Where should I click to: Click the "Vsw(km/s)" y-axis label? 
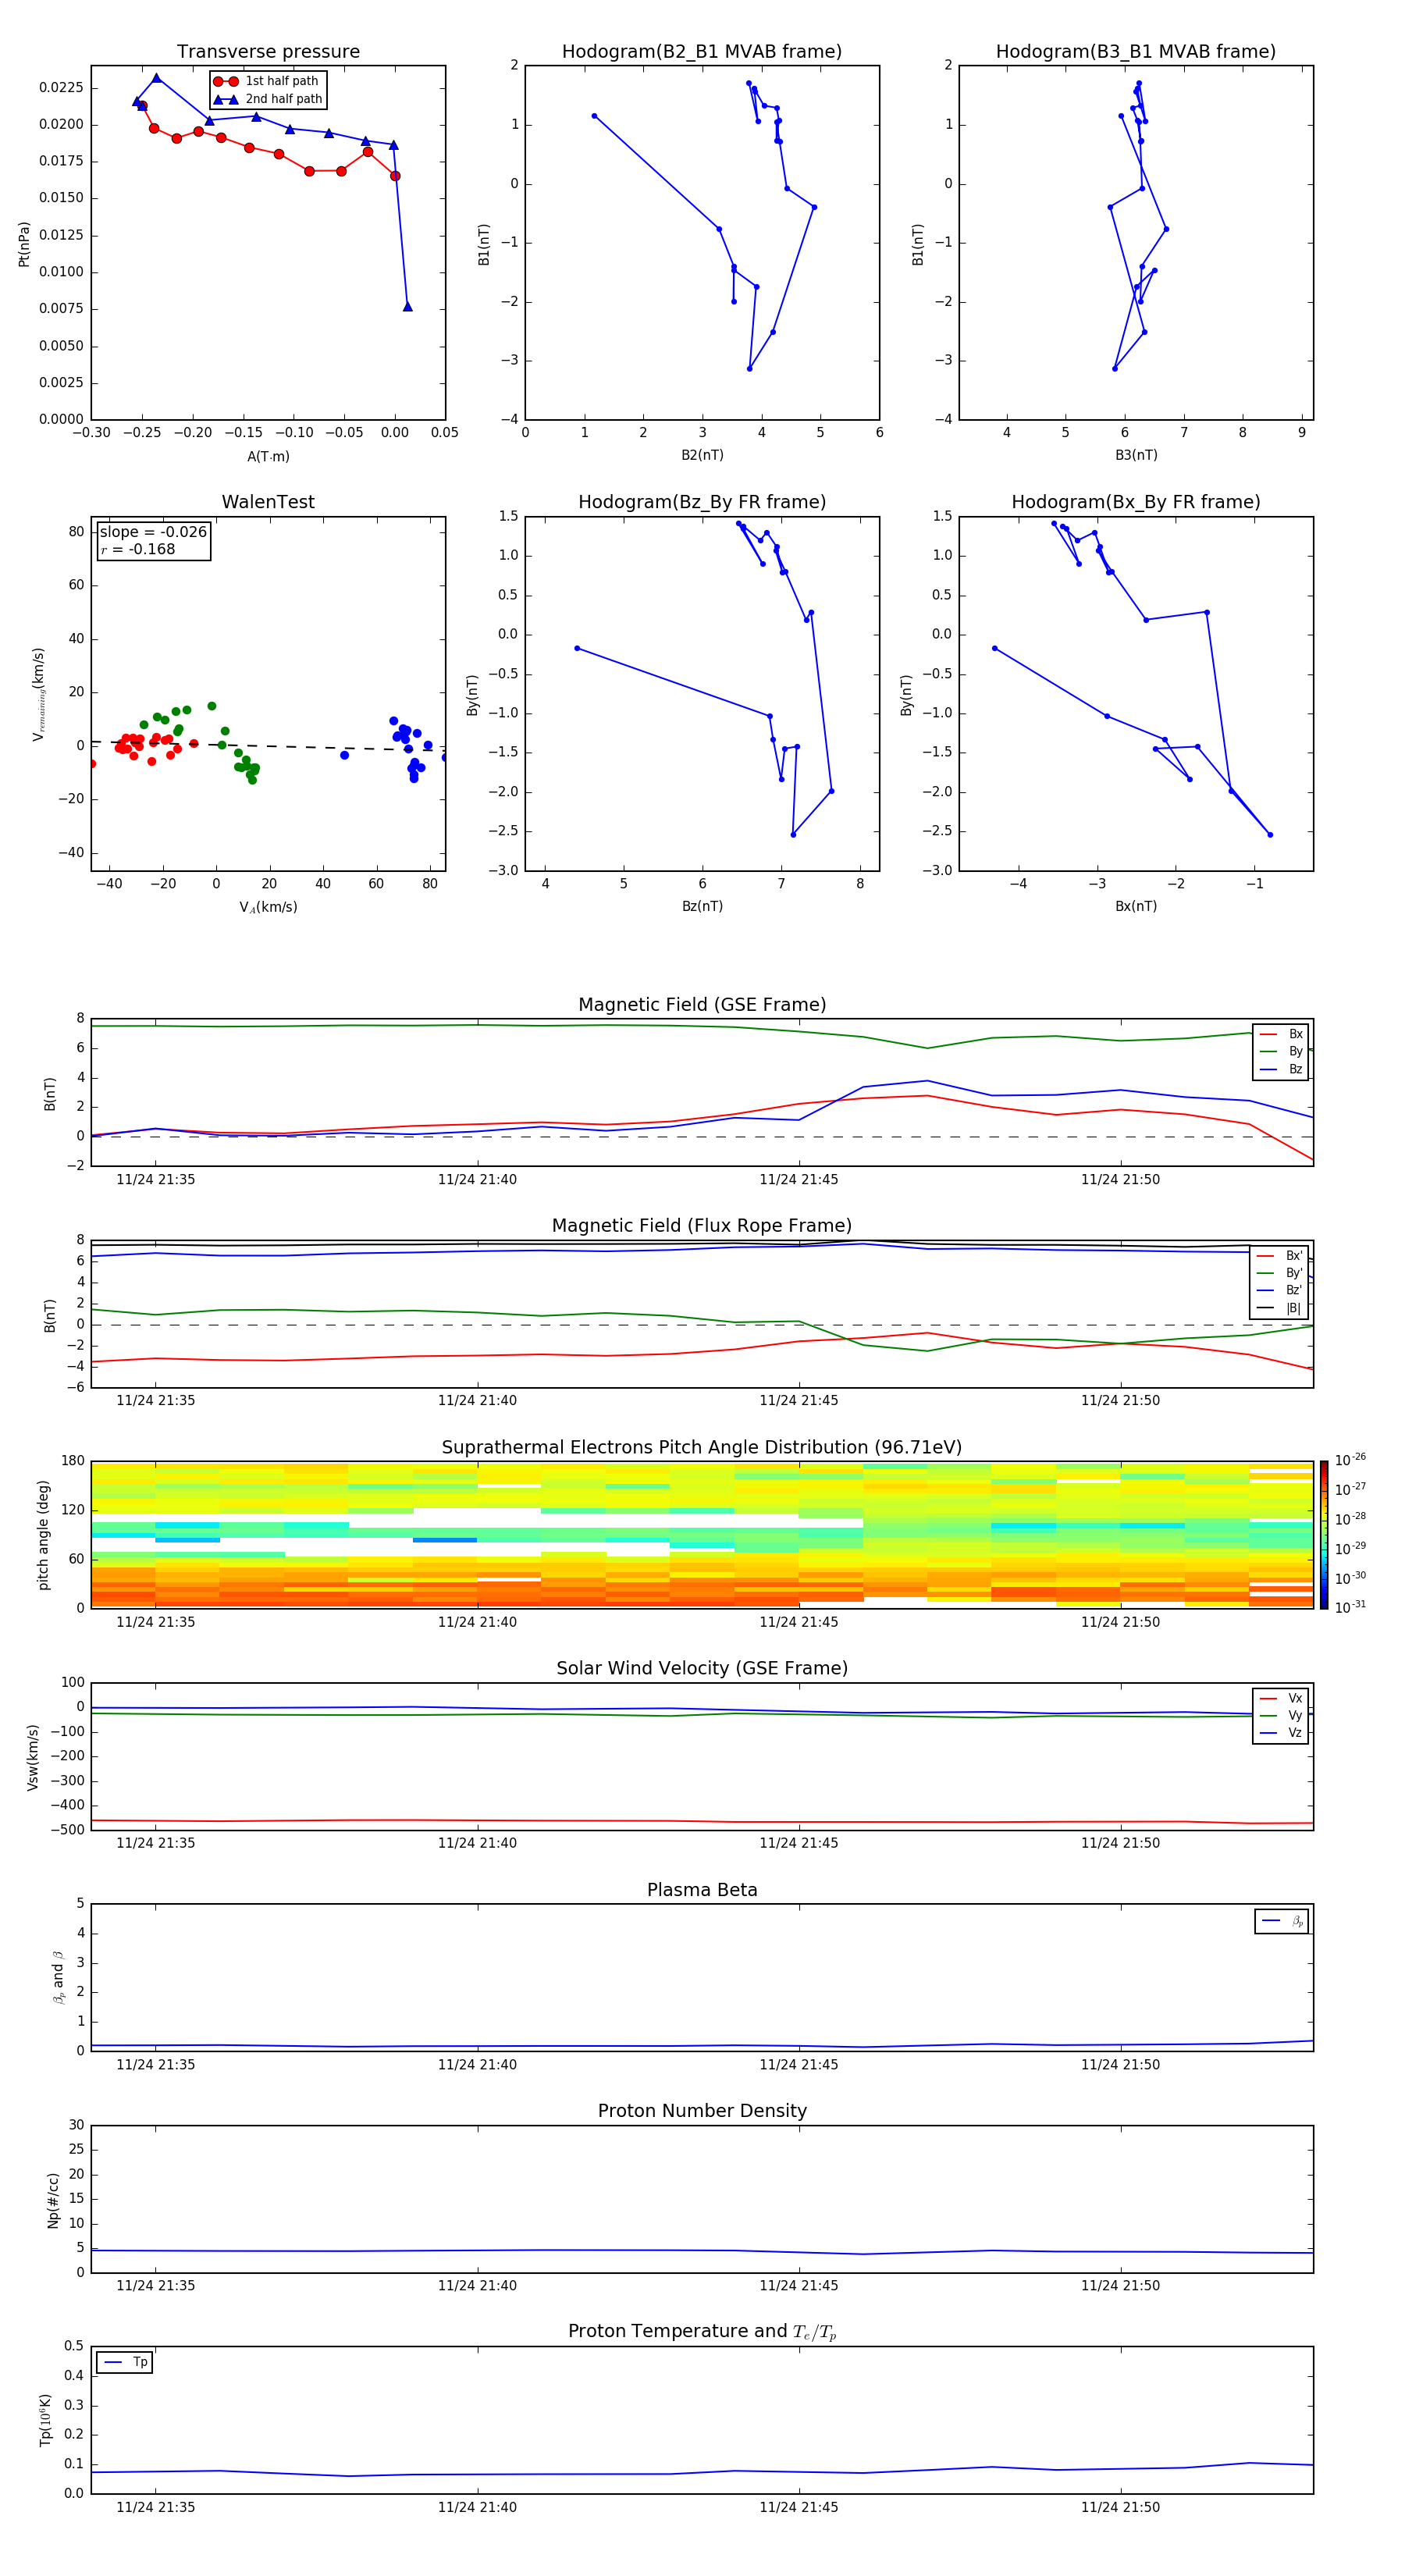(x=33, y=1757)
